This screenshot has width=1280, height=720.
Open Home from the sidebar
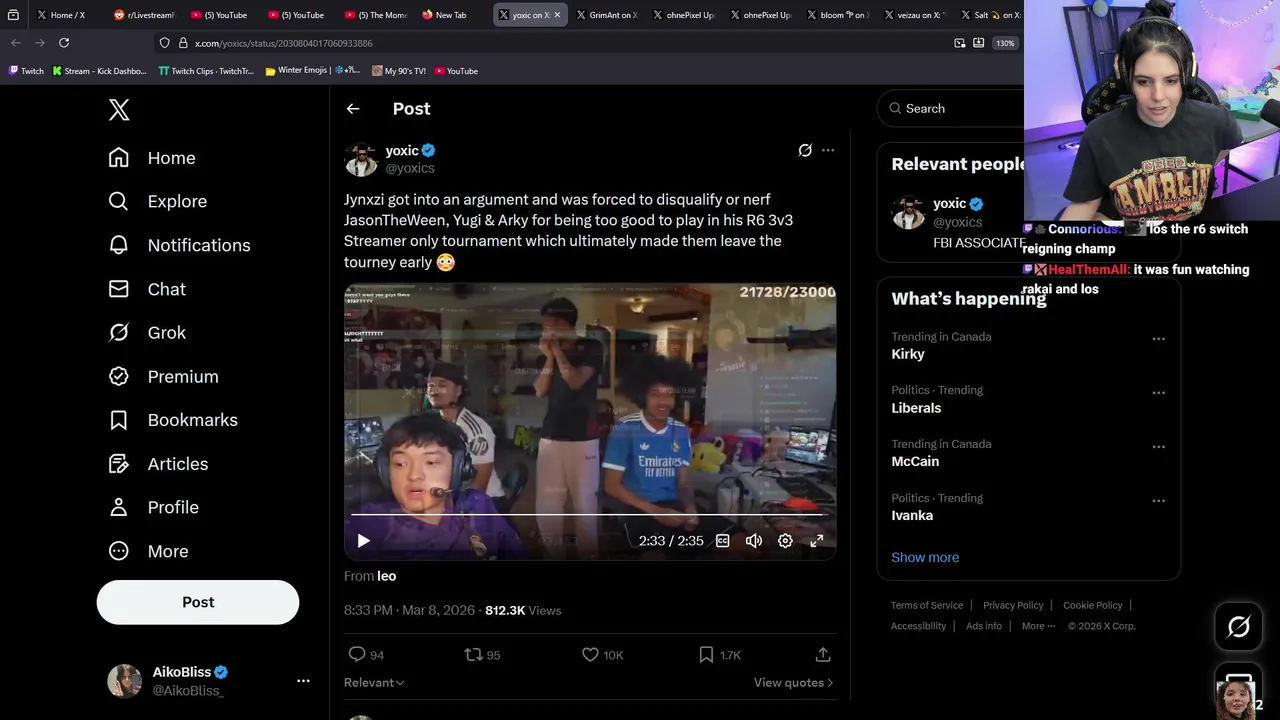point(152,158)
